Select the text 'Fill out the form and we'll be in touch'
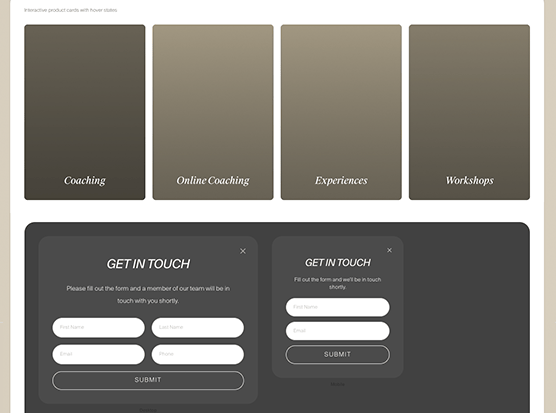The height and width of the screenshot is (413, 556). [x=338, y=279]
